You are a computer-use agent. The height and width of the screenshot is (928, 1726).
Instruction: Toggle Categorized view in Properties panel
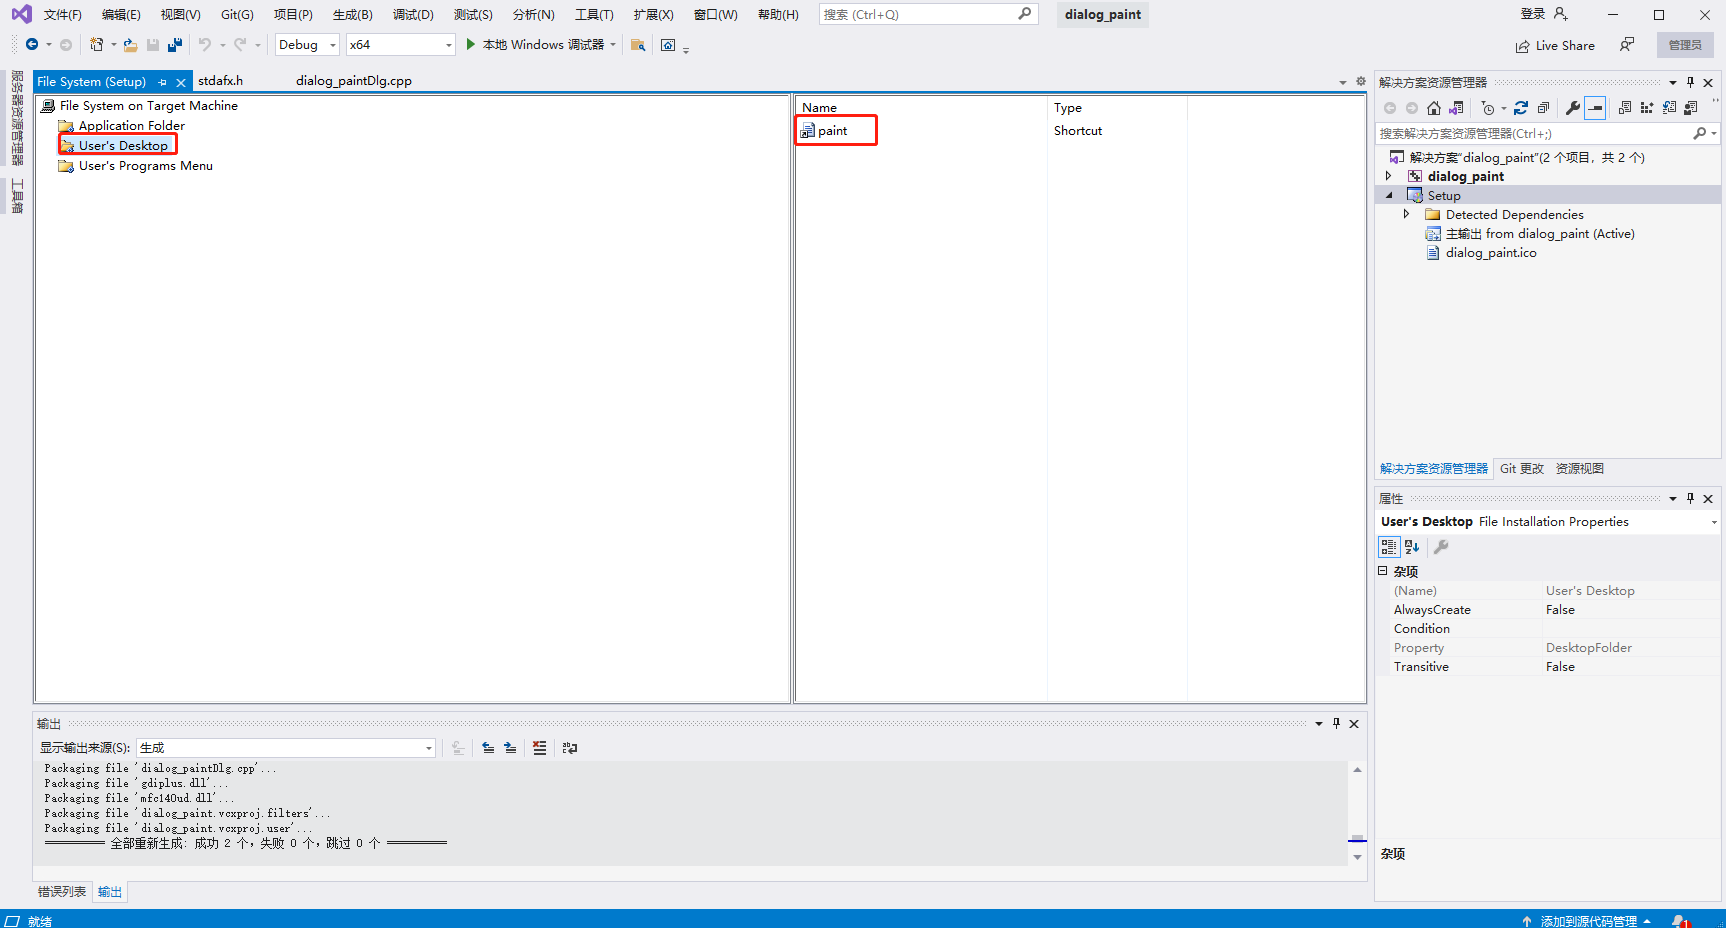[1389, 547]
